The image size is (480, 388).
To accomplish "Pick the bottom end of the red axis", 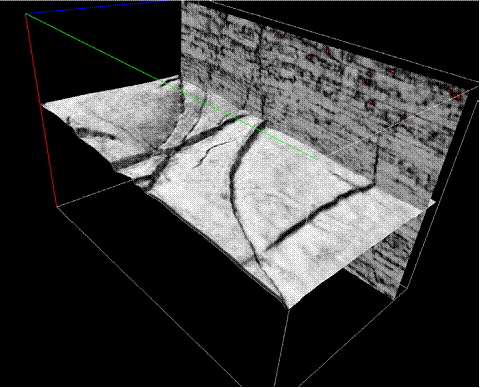I will [57, 207].
